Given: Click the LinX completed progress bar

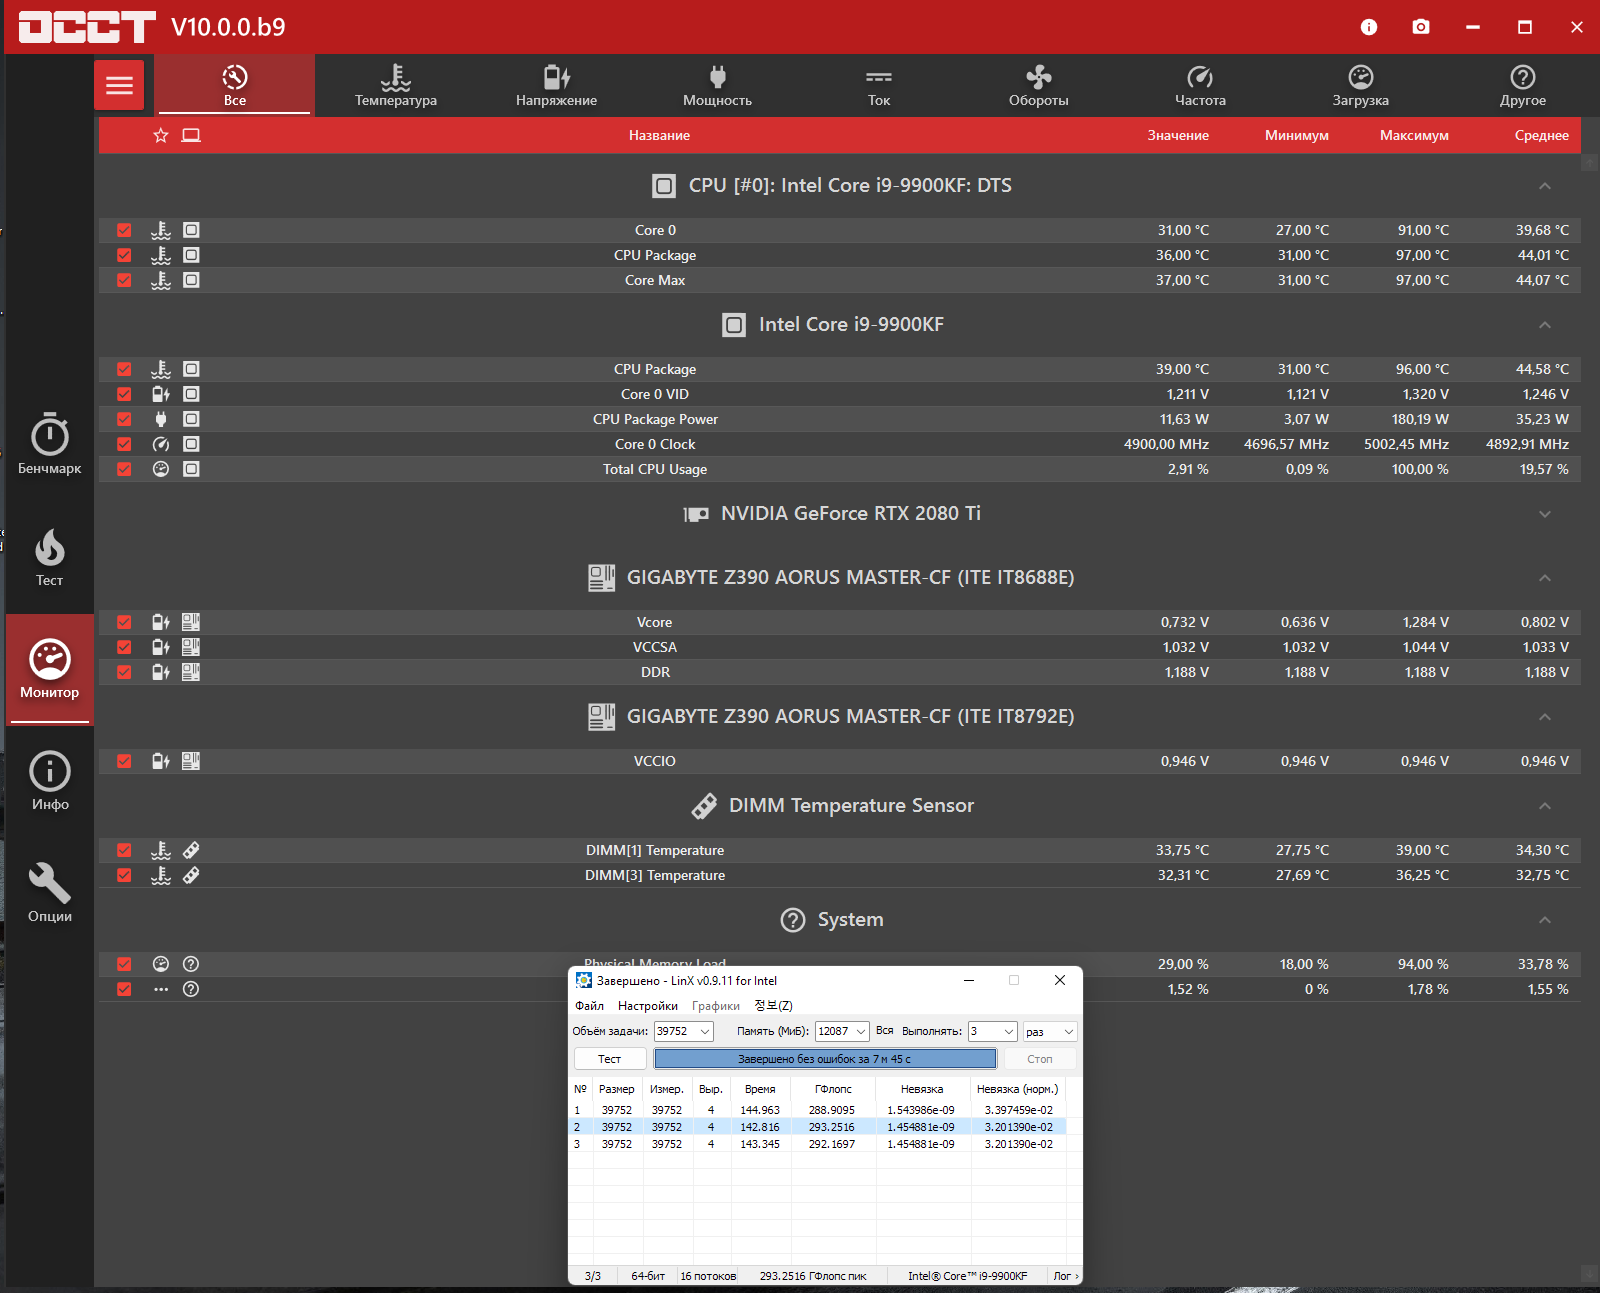Looking at the screenshot, I should [825, 1059].
